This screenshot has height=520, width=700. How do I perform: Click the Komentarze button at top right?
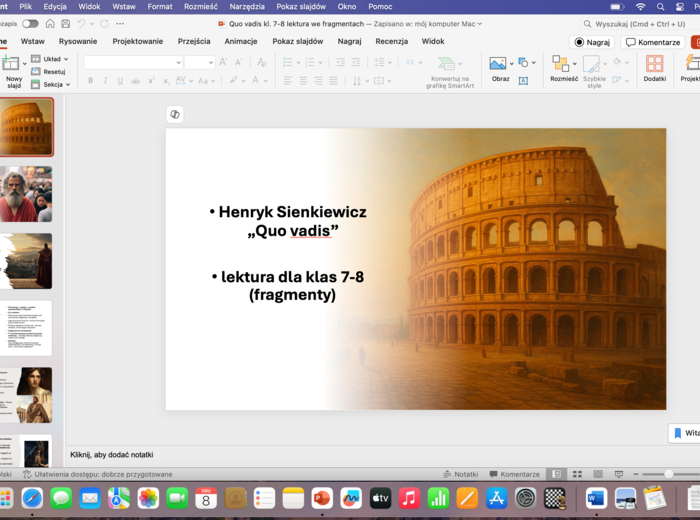coord(653,42)
